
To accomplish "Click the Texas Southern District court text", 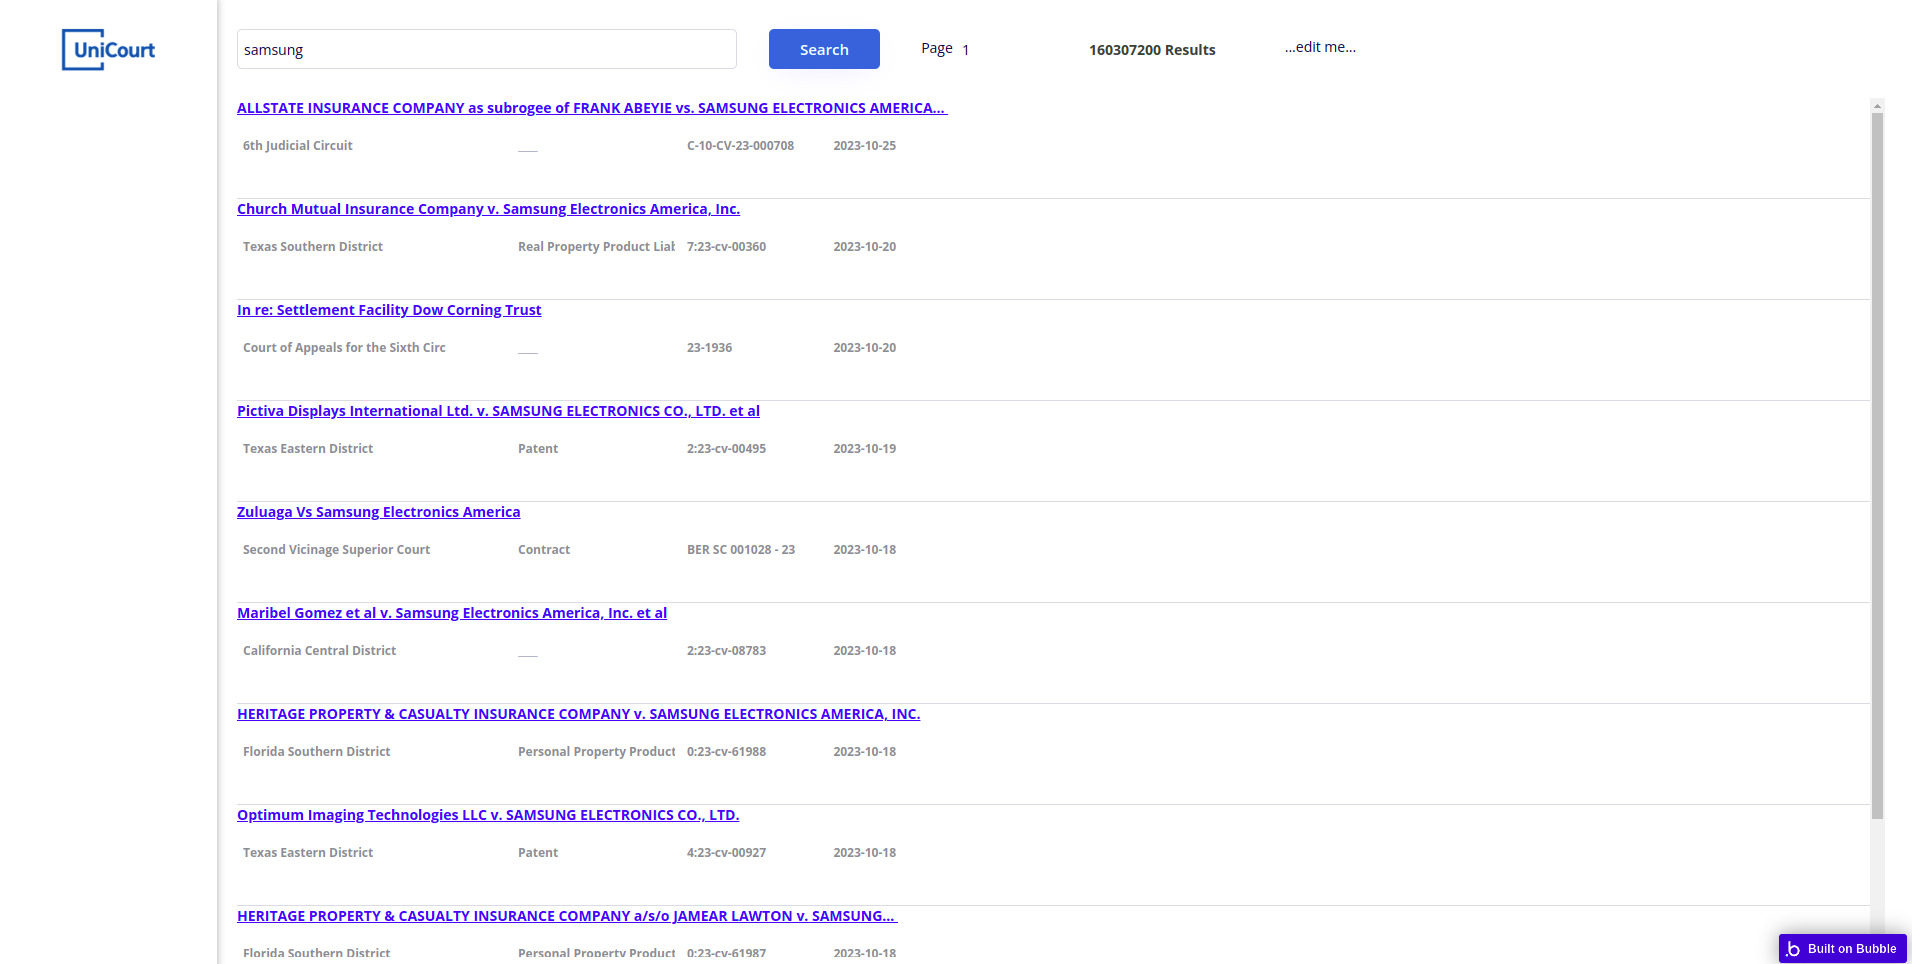I will click(313, 247).
